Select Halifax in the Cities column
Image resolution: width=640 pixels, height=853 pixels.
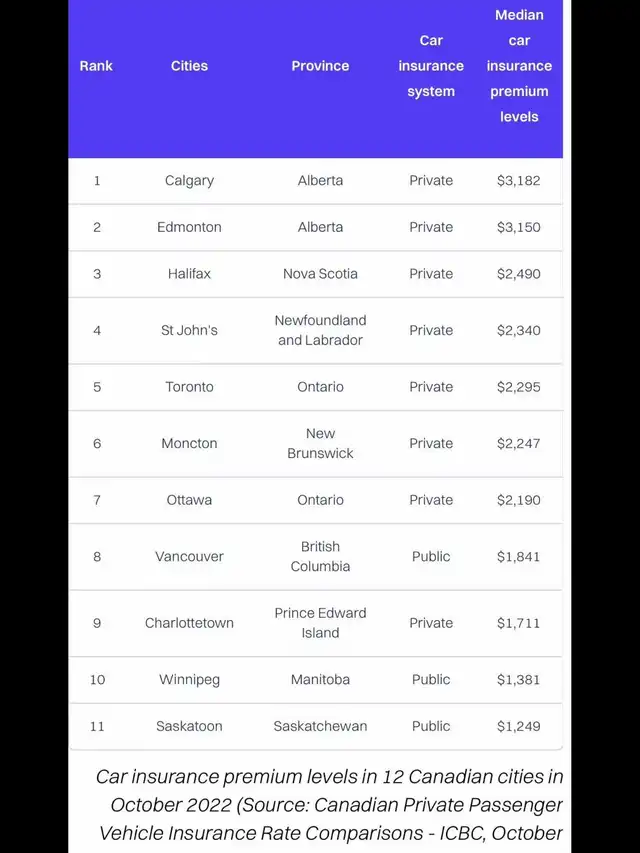click(189, 274)
